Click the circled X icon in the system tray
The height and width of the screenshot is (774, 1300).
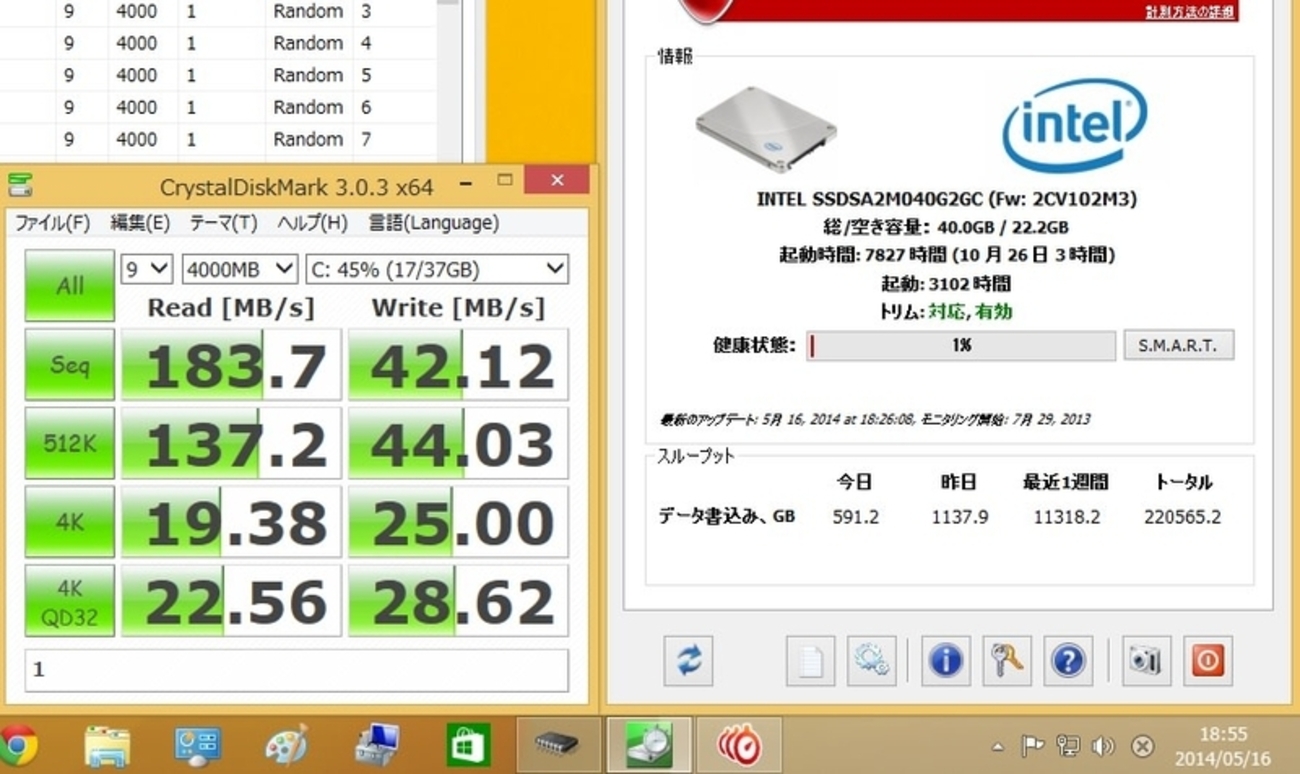[x=1142, y=746]
